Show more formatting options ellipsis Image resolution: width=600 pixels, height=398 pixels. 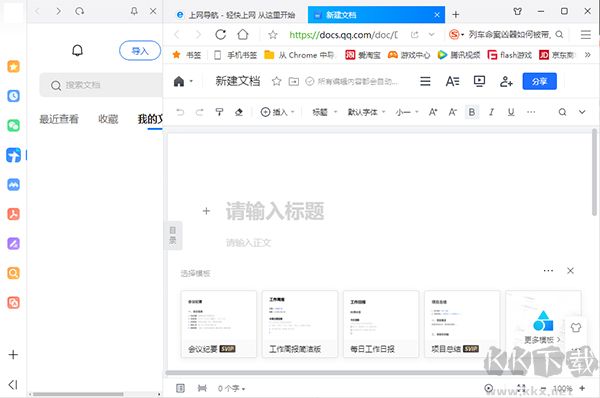click(x=531, y=112)
